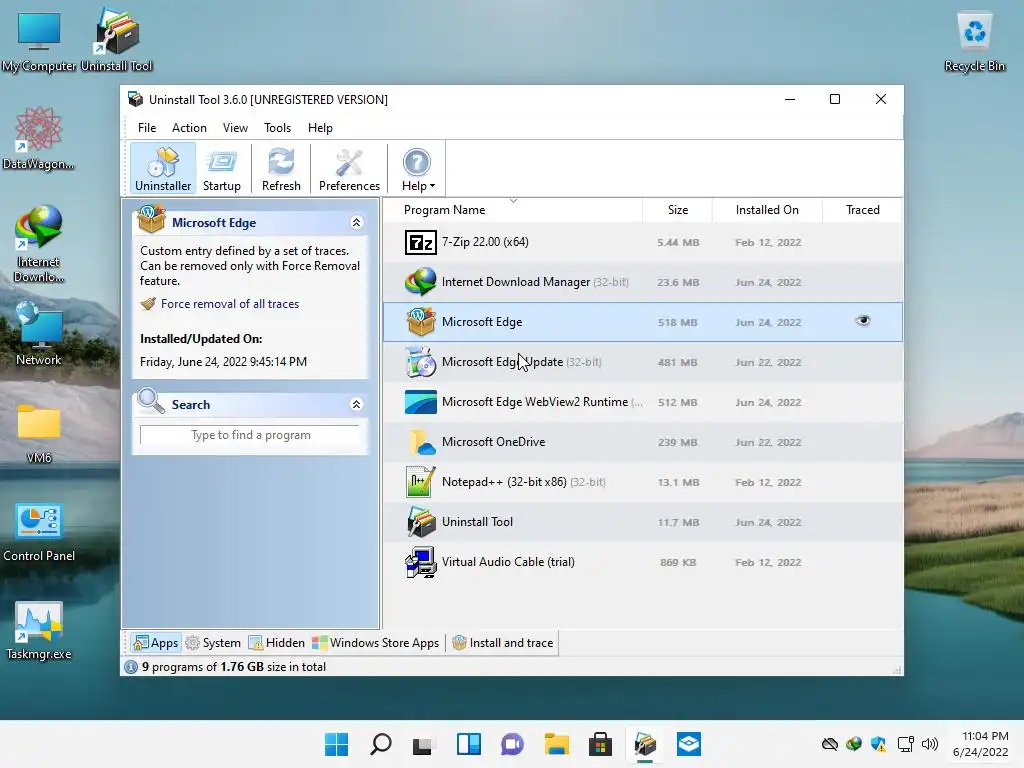Click Force removal of all traces link
This screenshot has width=1024, height=768.
tap(229, 304)
